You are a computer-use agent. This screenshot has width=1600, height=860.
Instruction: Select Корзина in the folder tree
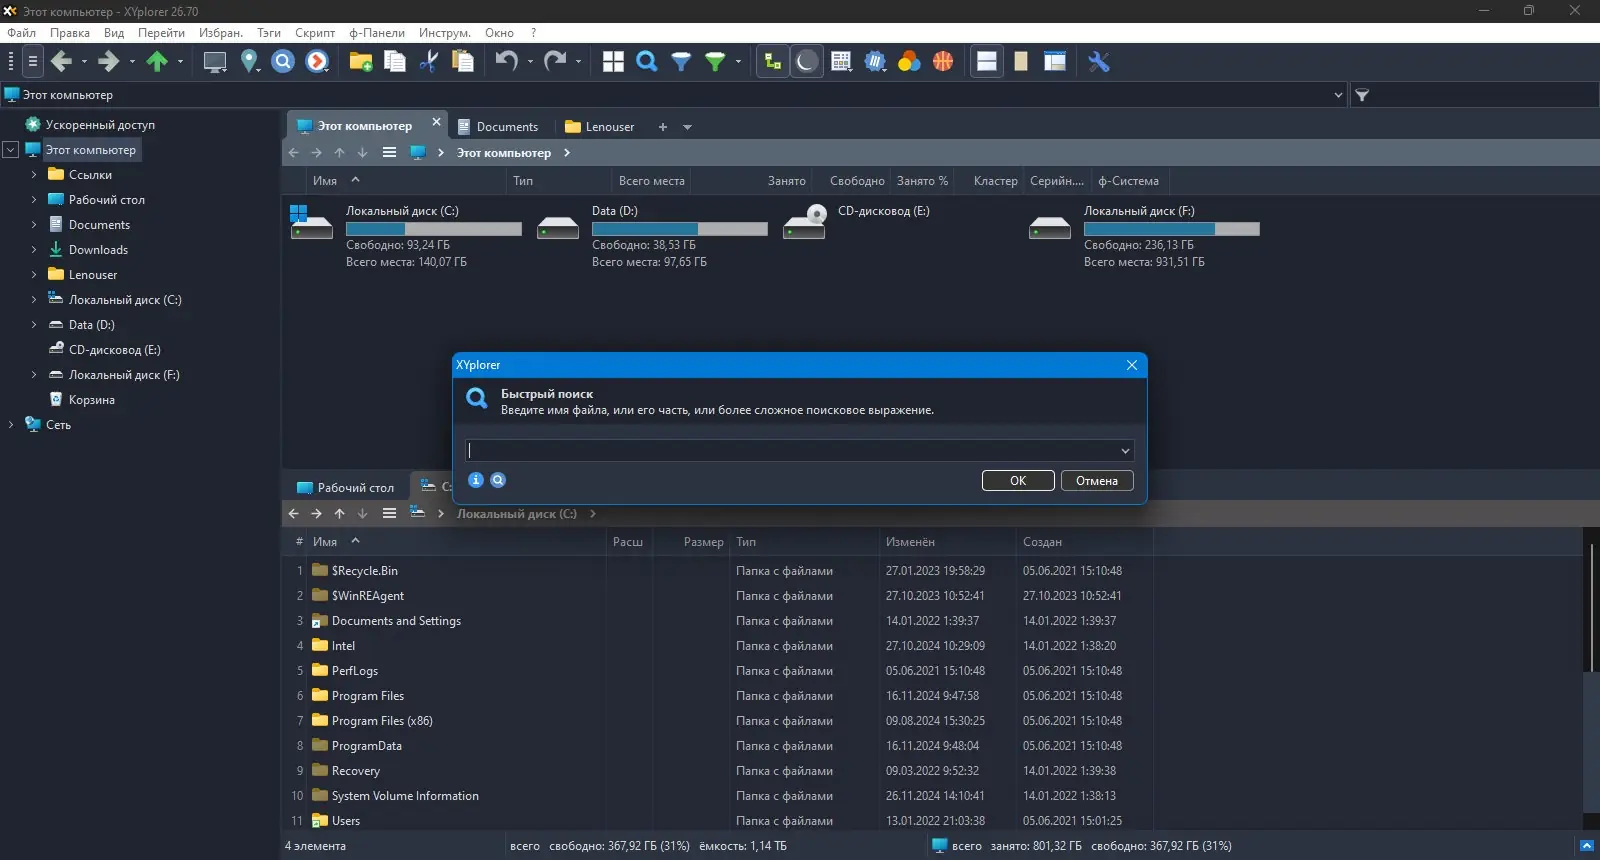coord(91,400)
